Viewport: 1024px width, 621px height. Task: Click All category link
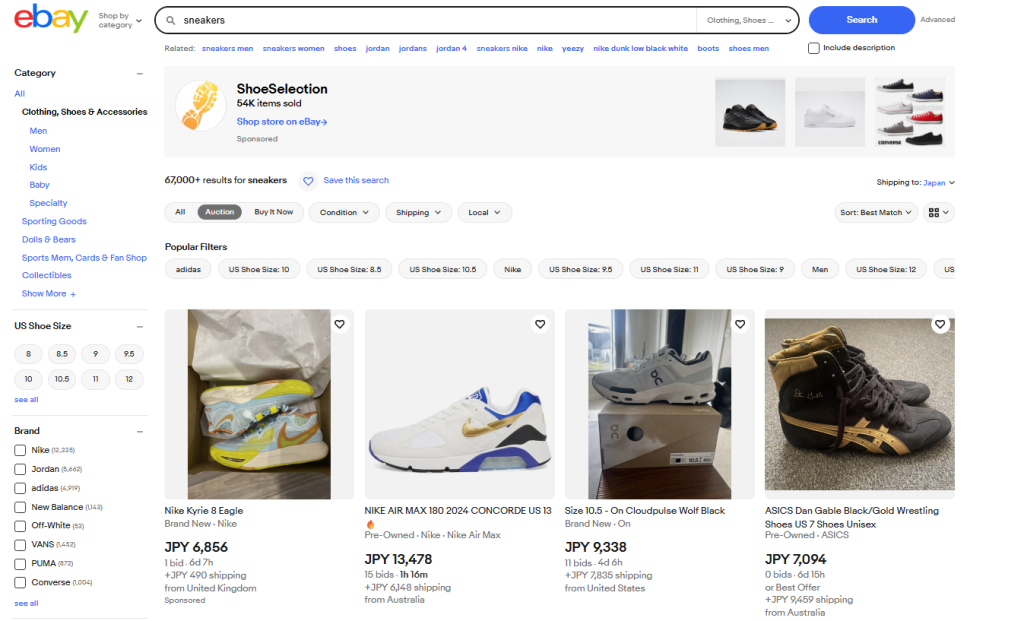20,94
